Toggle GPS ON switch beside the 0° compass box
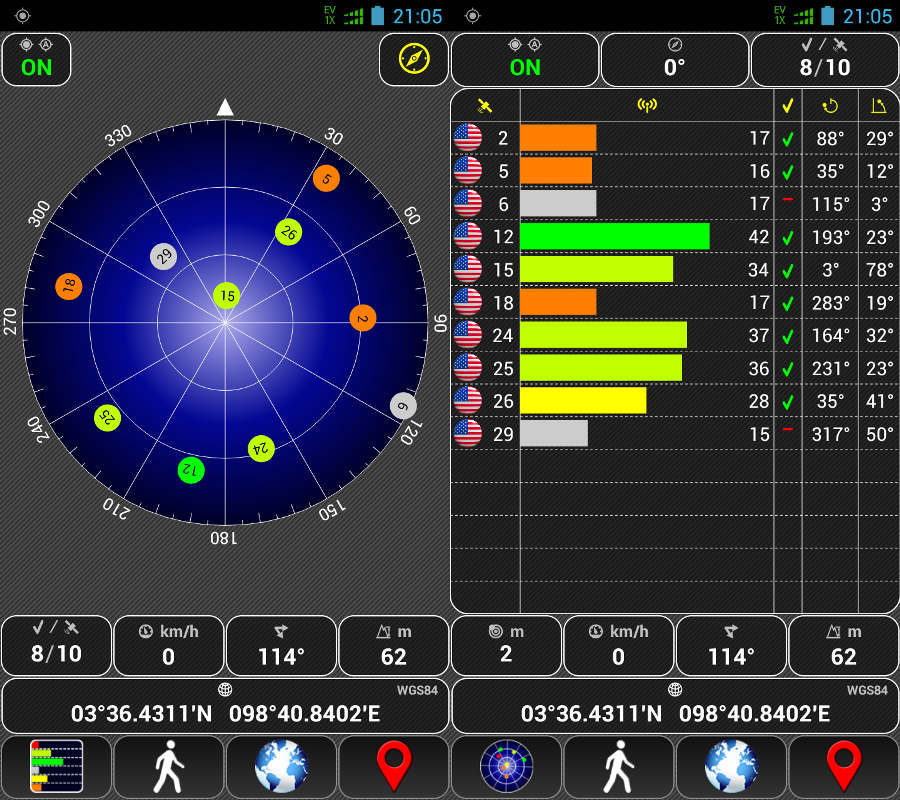 pyautogui.click(x=525, y=60)
